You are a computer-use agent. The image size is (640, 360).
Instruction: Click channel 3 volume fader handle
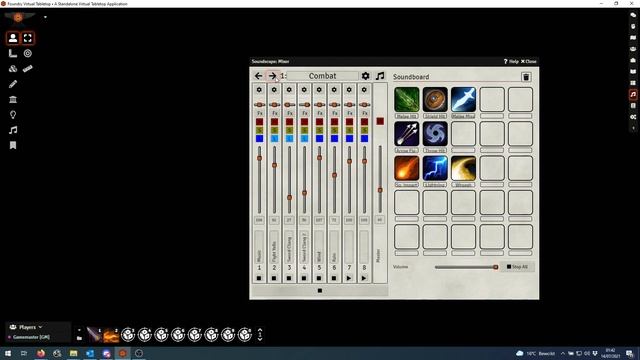(x=289, y=197)
